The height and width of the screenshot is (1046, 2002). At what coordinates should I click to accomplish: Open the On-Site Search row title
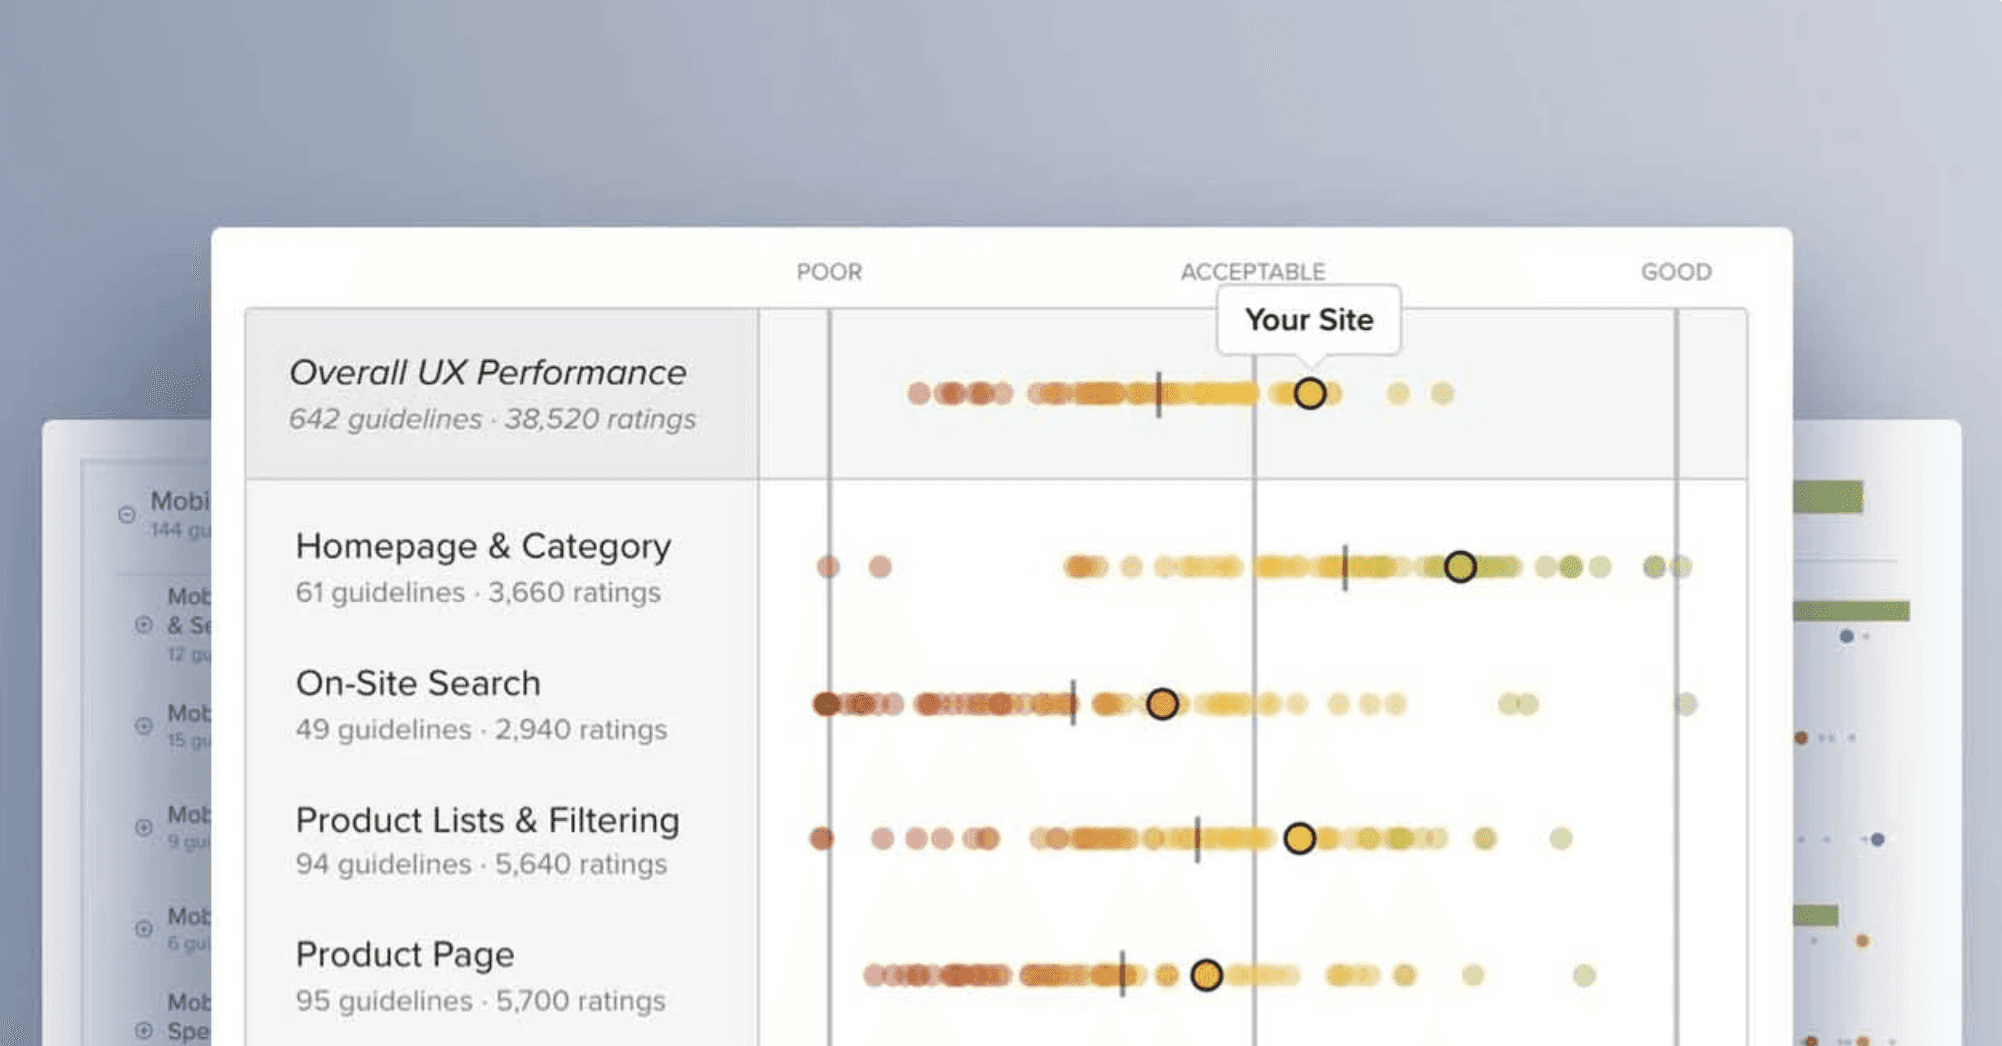(418, 683)
